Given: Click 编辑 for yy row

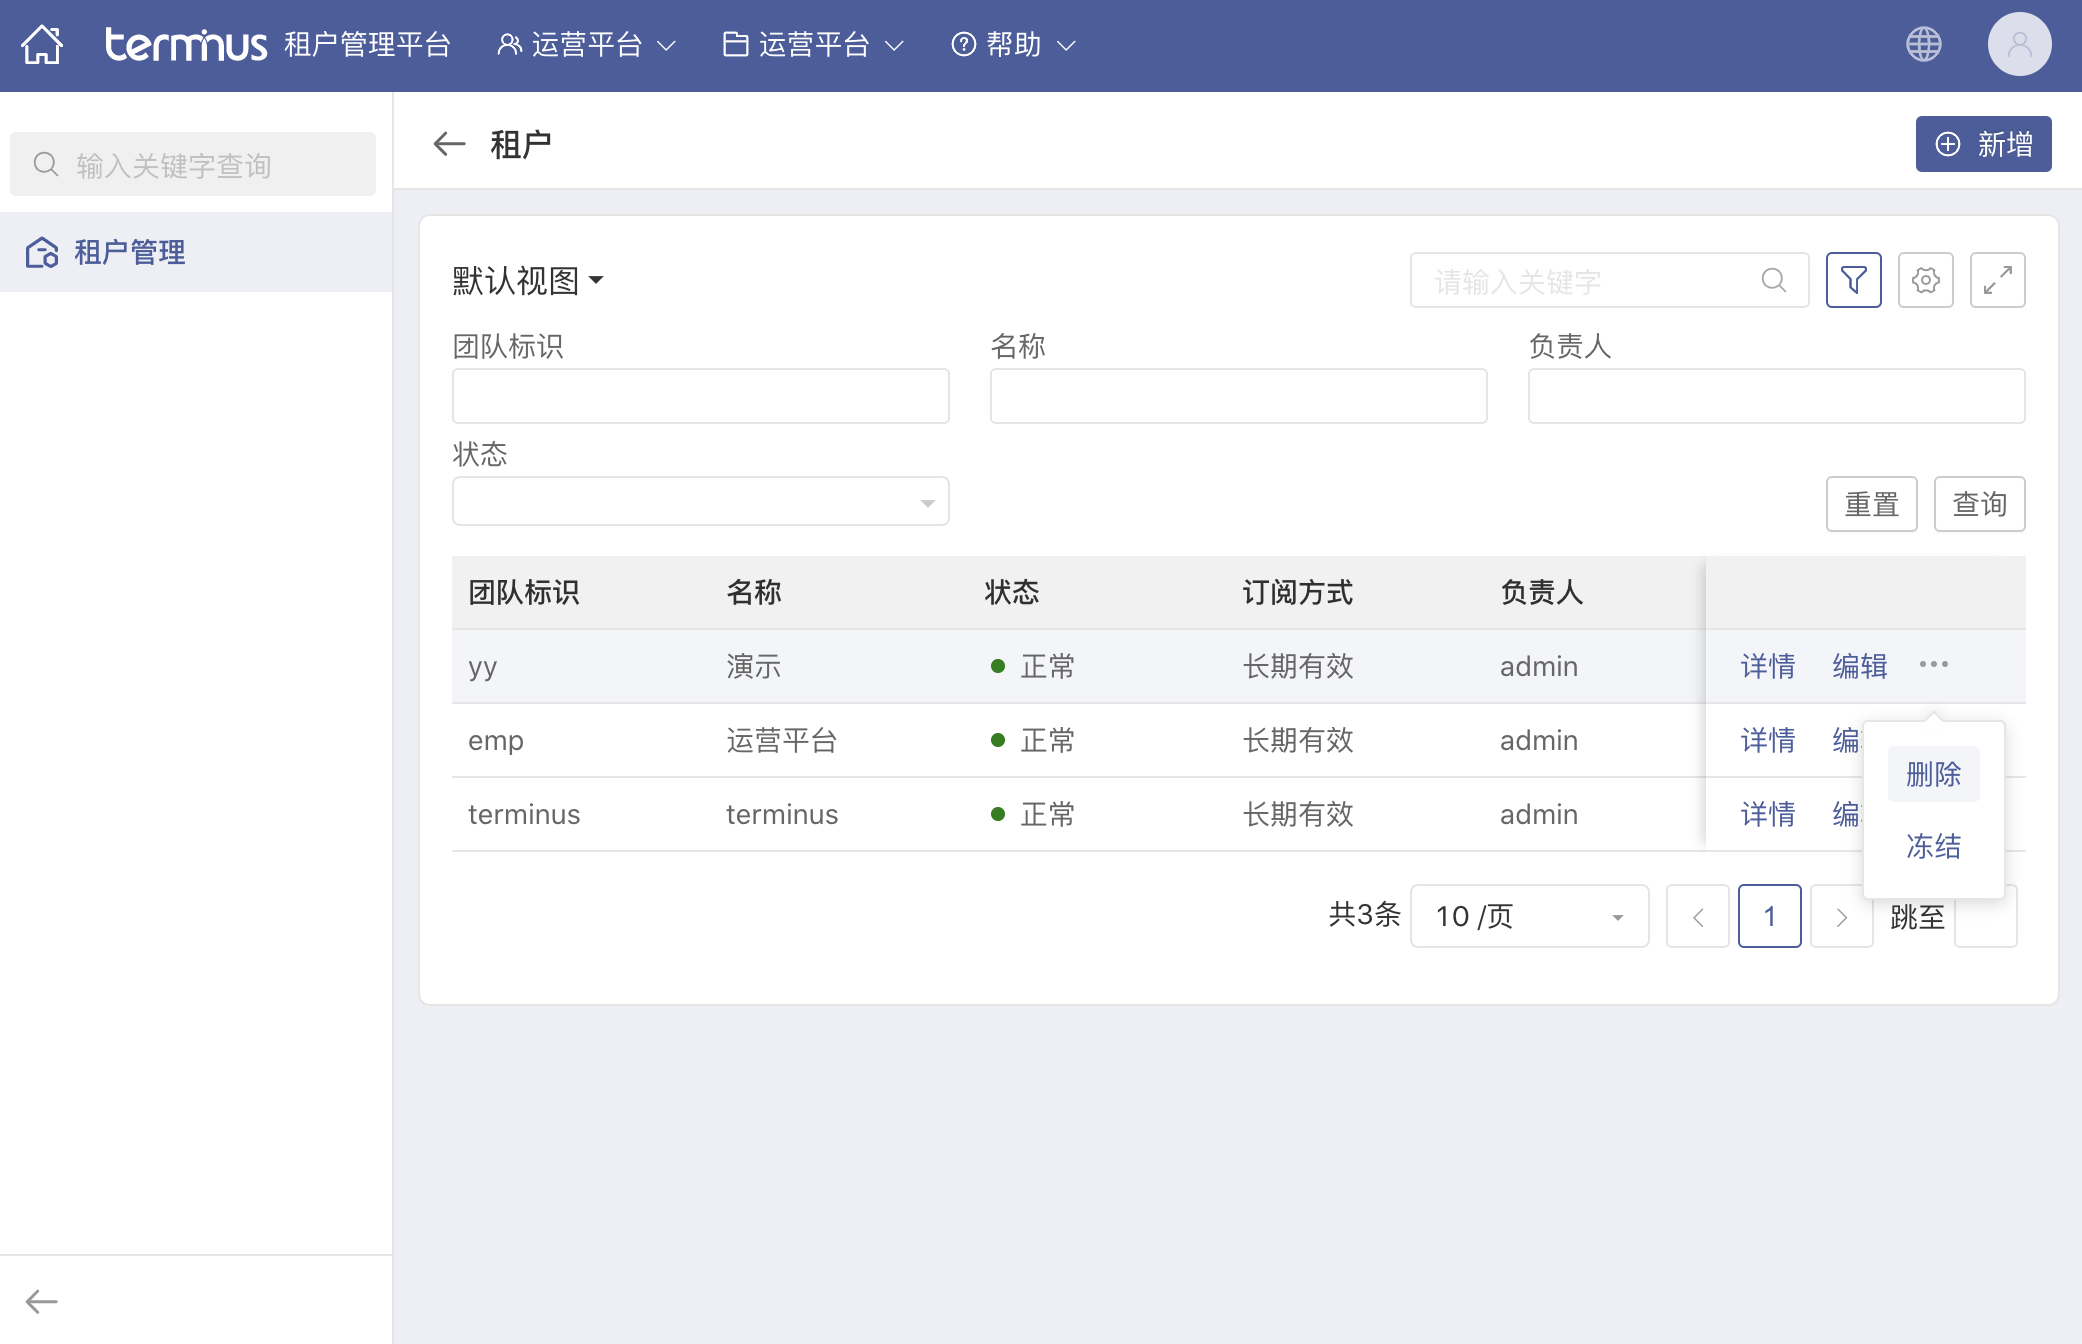Looking at the screenshot, I should pyautogui.click(x=1859, y=666).
